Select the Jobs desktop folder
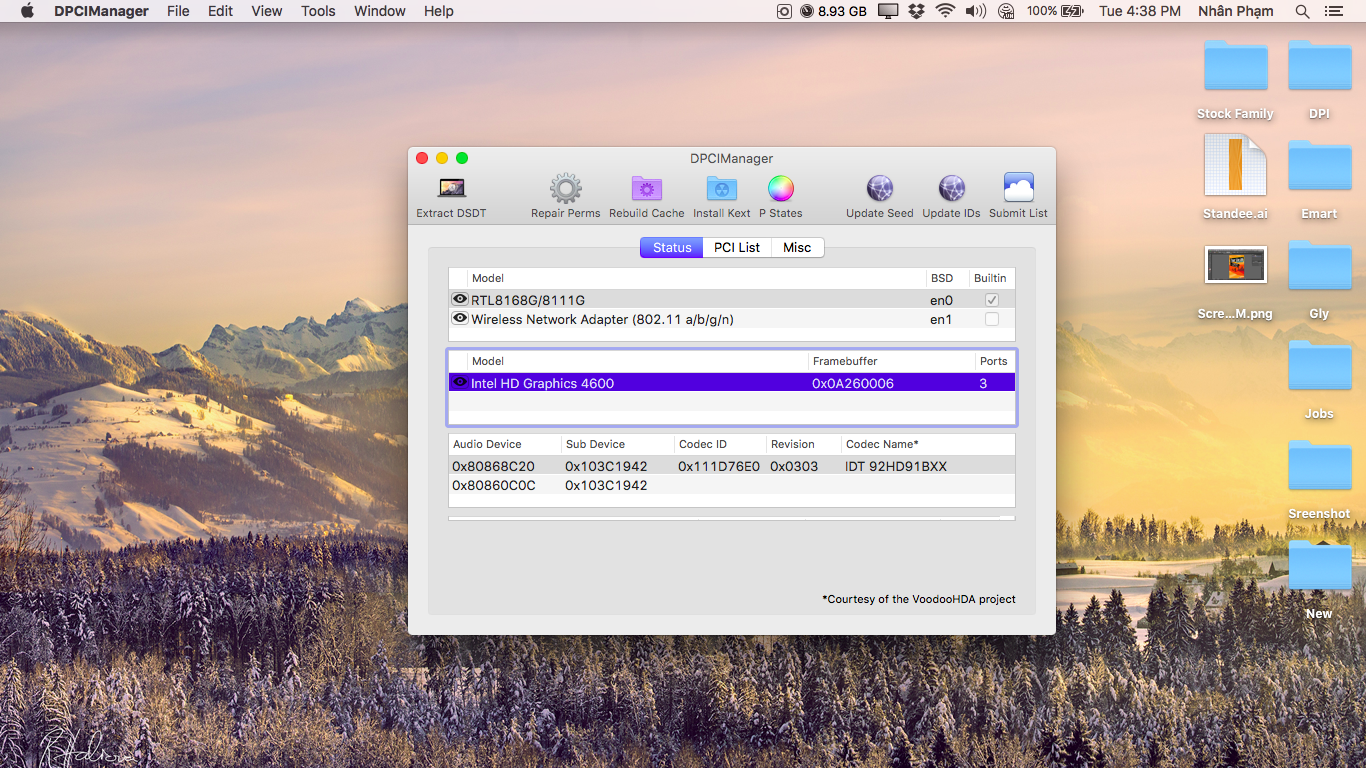The width and height of the screenshot is (1366, 768). pos(1320,366)
